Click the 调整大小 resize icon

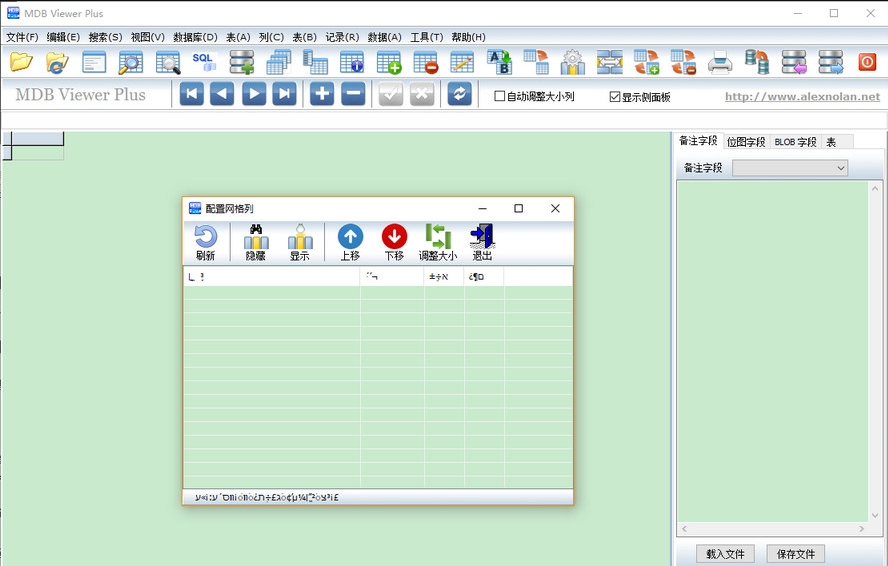click(x=438, y=242)
